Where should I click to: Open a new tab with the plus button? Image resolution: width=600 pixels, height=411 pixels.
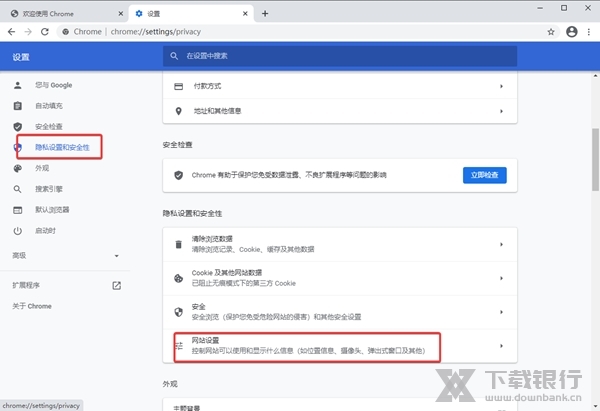tap(265, 14)
